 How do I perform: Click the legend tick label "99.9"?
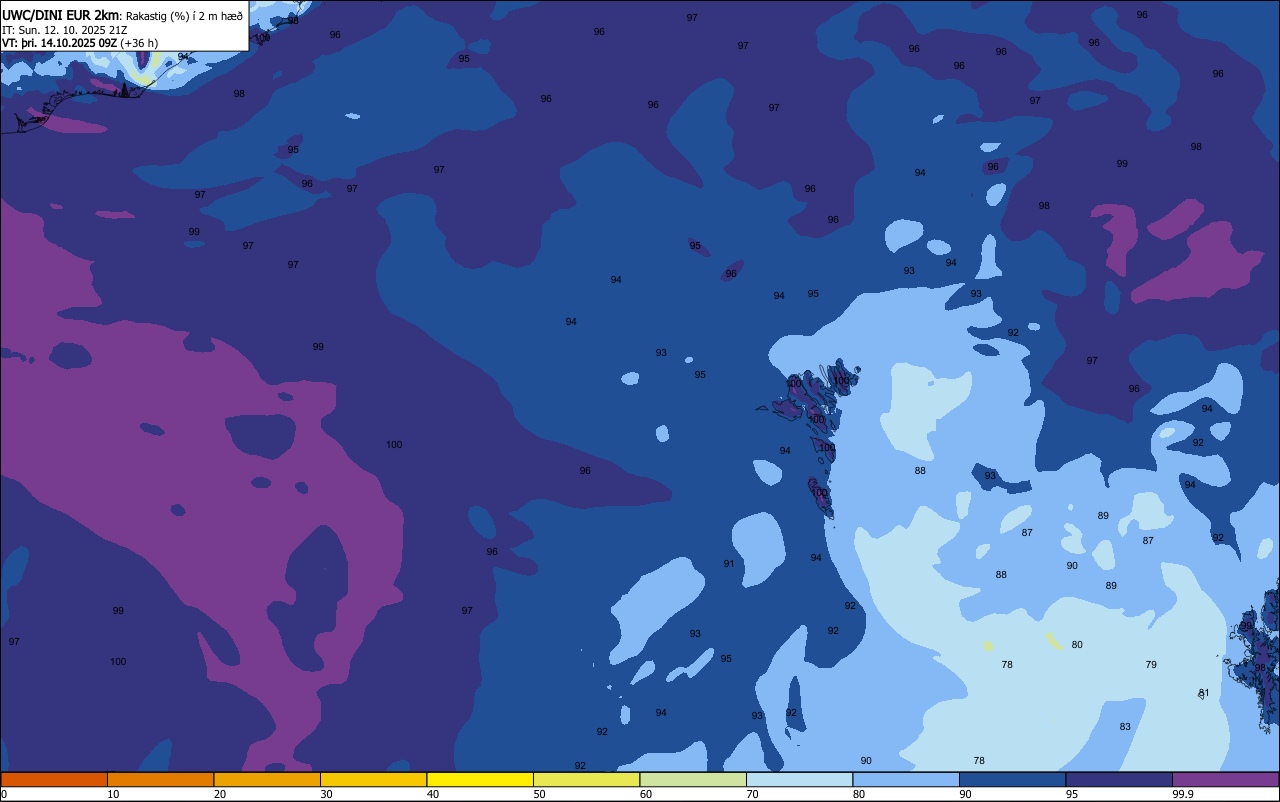1183,794
